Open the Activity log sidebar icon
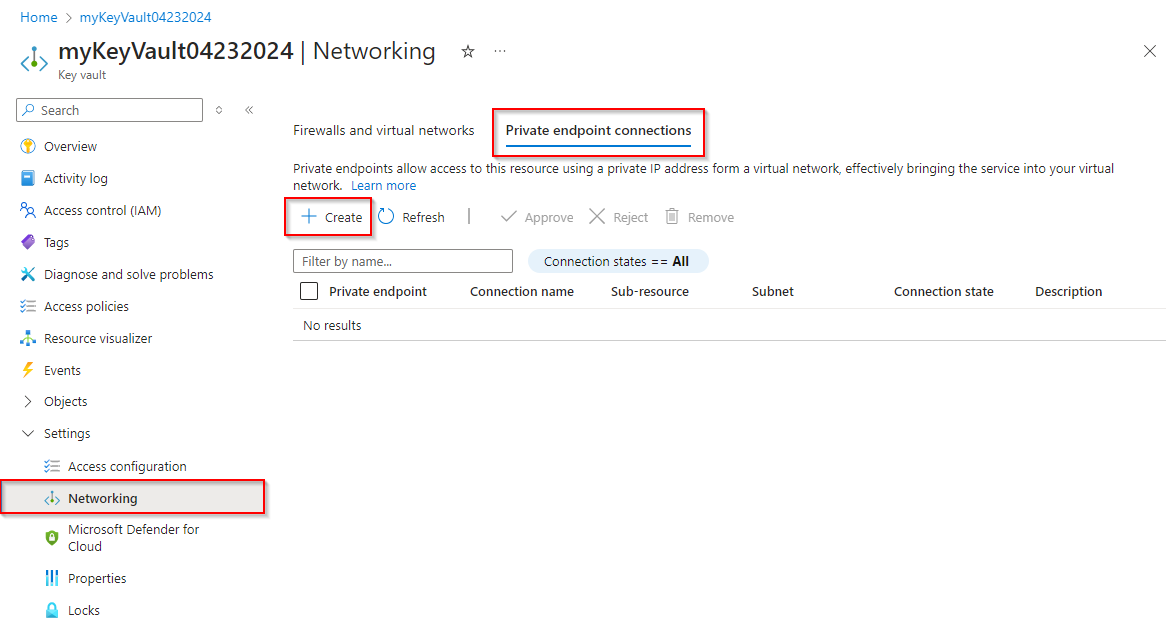The image size is (1169, 627). click(x=28, y=178)
